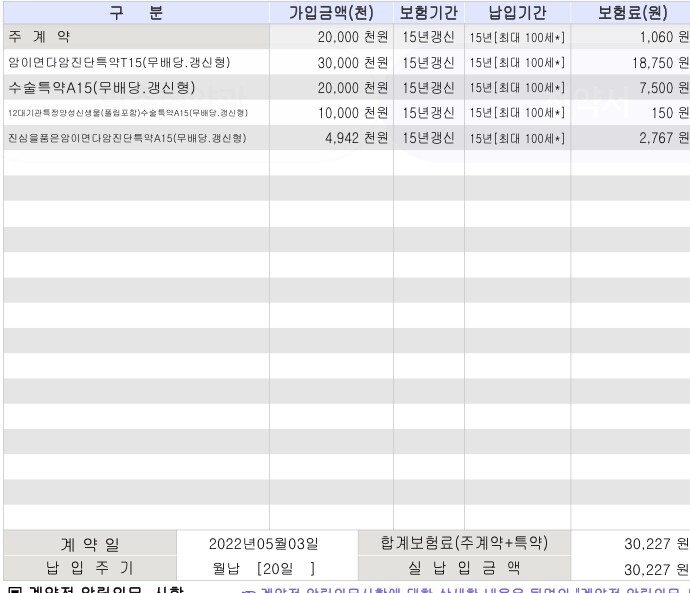Click the 가입금액(천) column header

tap(331, 12)
